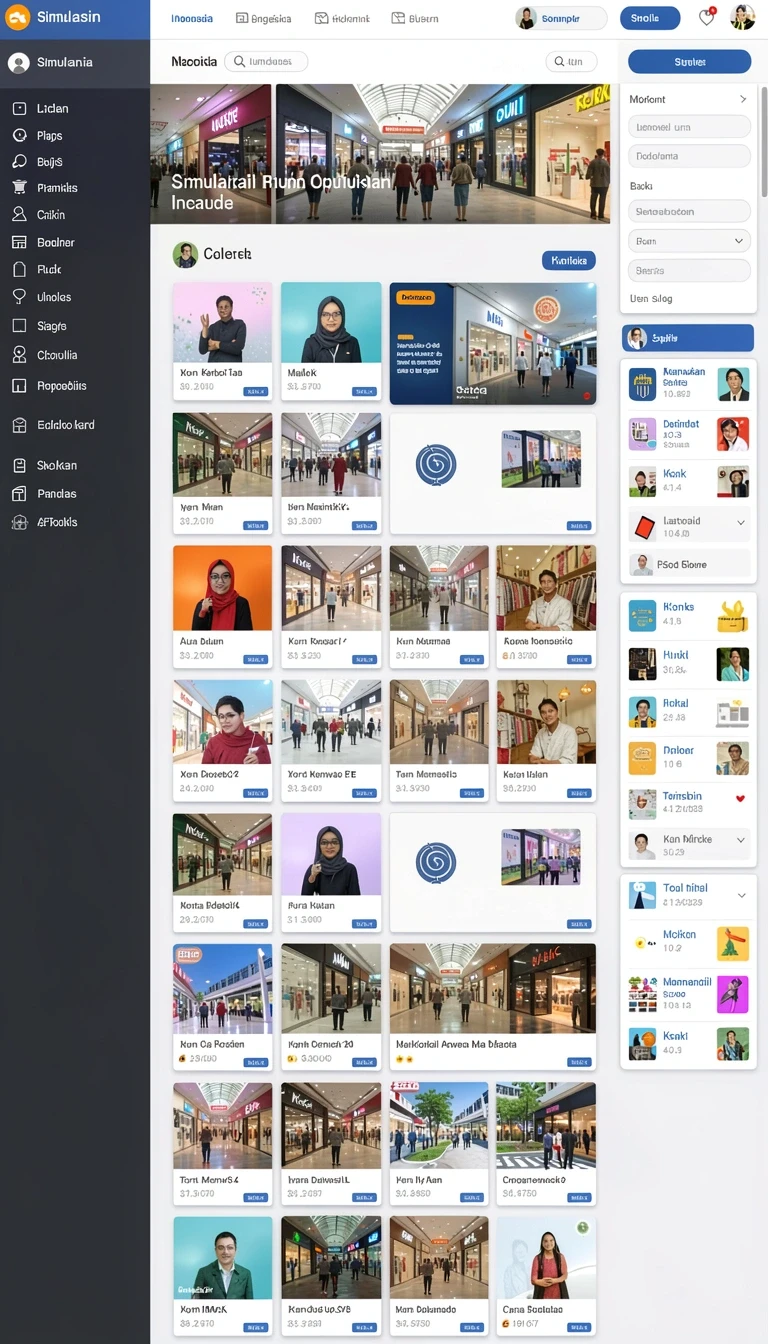Select the Fluck sidebar icon
Viewport: 768px width, 1344px height.
pos(18,269)
